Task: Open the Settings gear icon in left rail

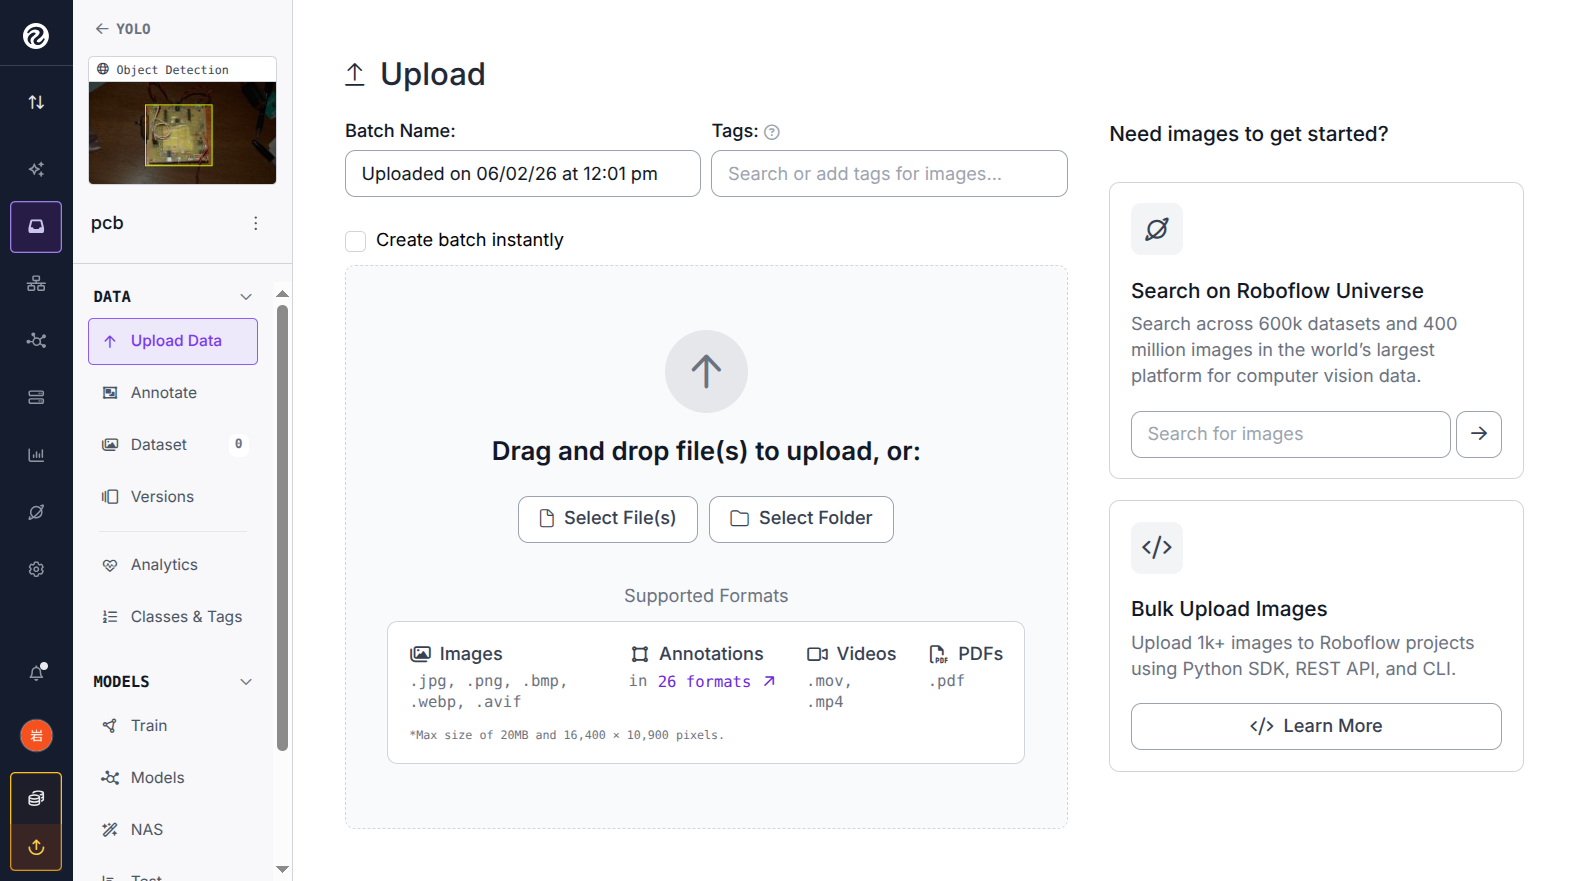Action: [36, 569]
